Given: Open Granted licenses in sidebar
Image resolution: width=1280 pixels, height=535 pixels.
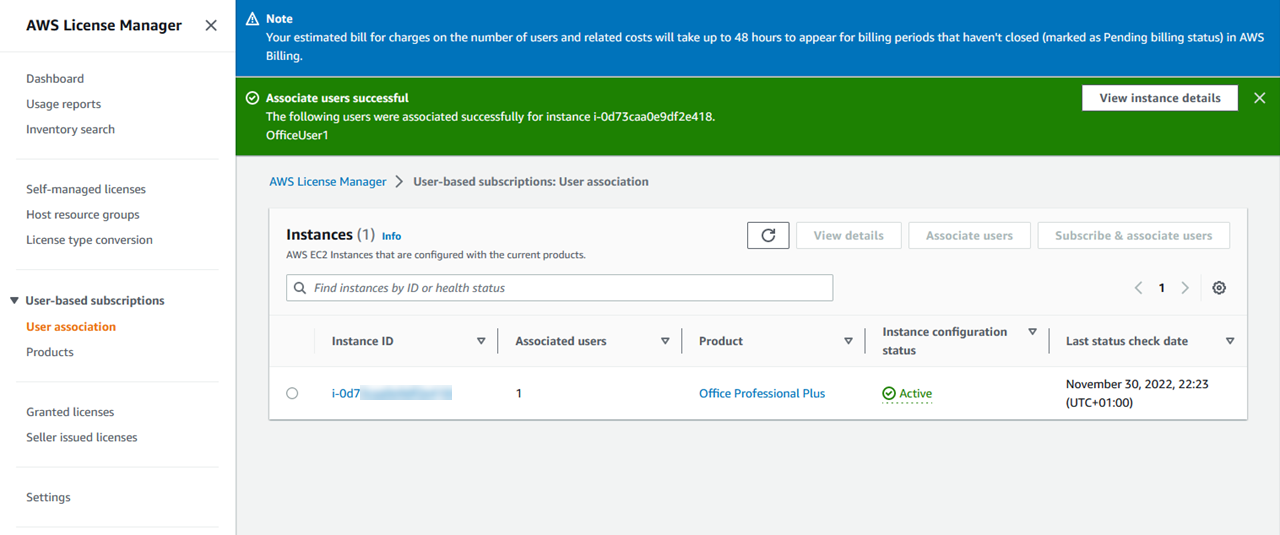Looking at the screenshot, I should point(70,412).
